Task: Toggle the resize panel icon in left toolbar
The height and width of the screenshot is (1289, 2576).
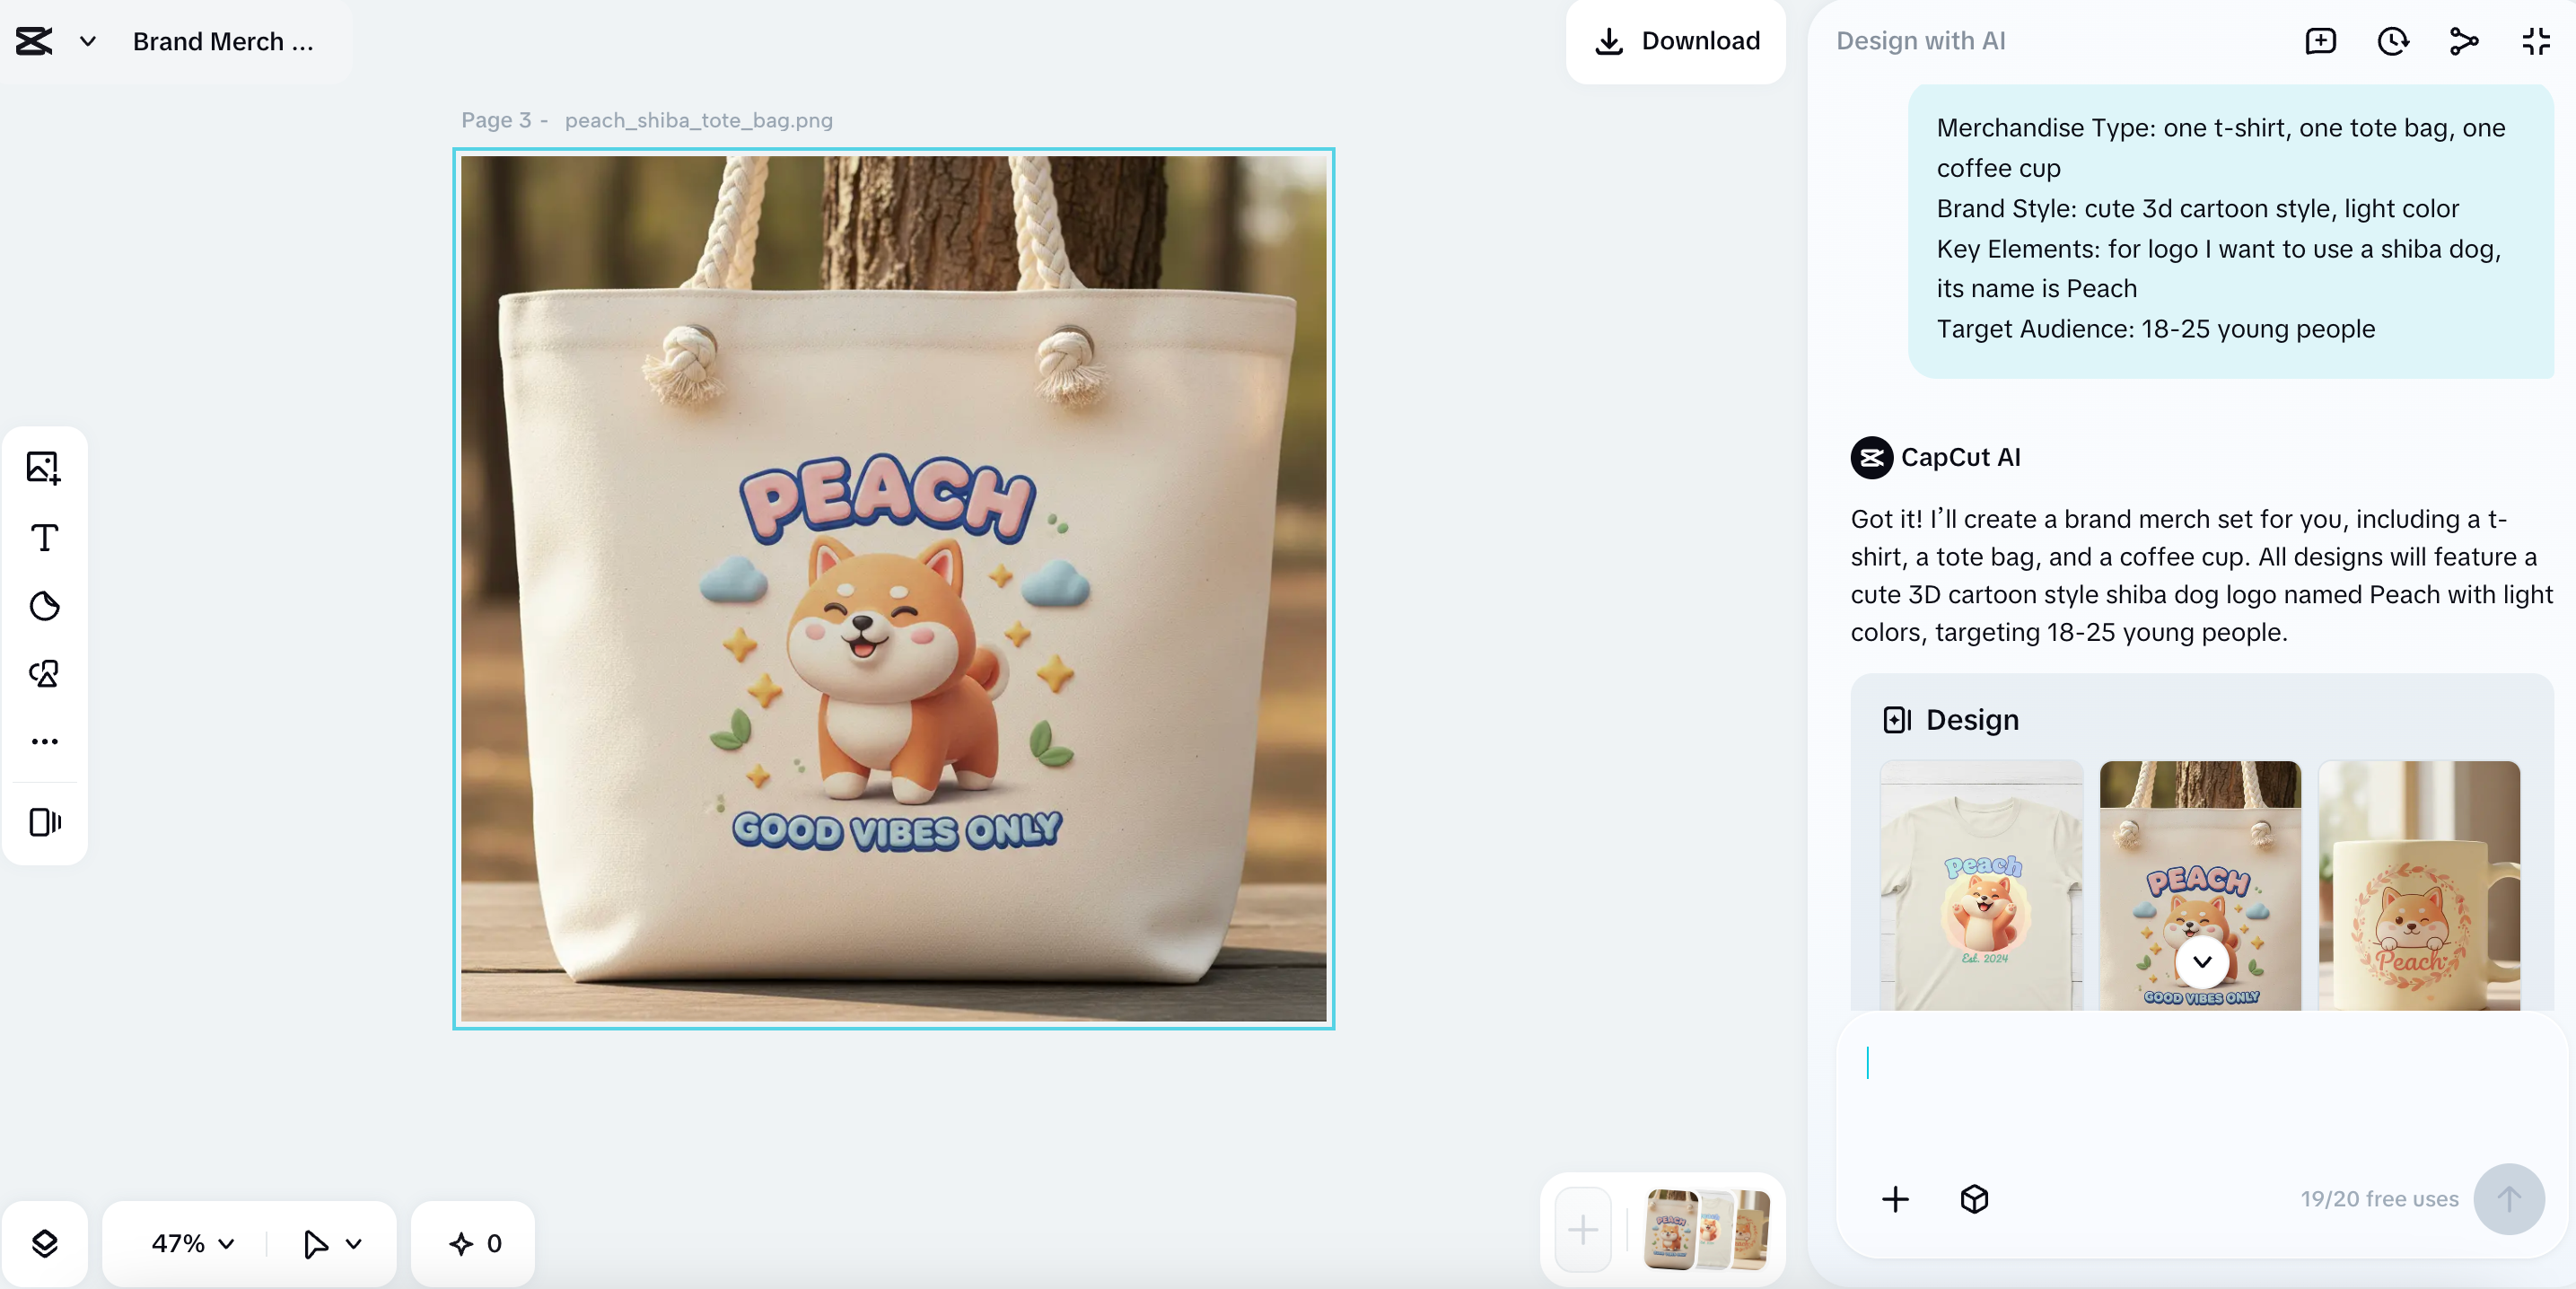Action: click(x=44, y=822)
